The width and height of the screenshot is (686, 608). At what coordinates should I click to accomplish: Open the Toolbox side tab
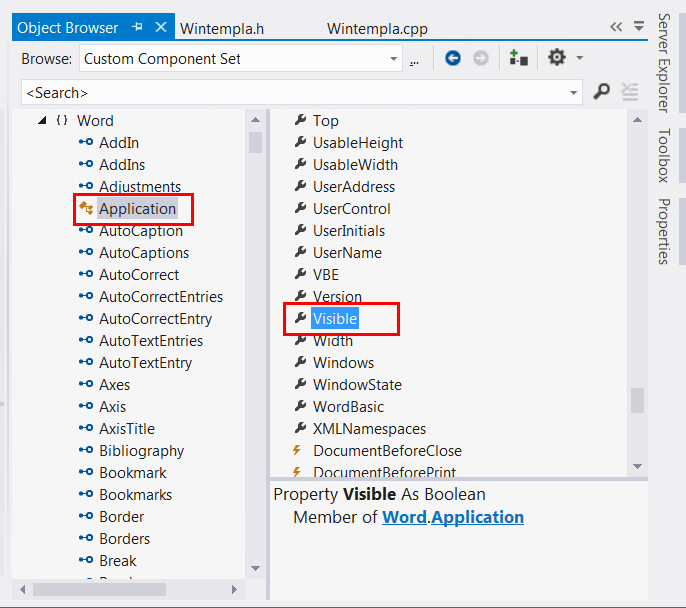[x=664, y=155]
